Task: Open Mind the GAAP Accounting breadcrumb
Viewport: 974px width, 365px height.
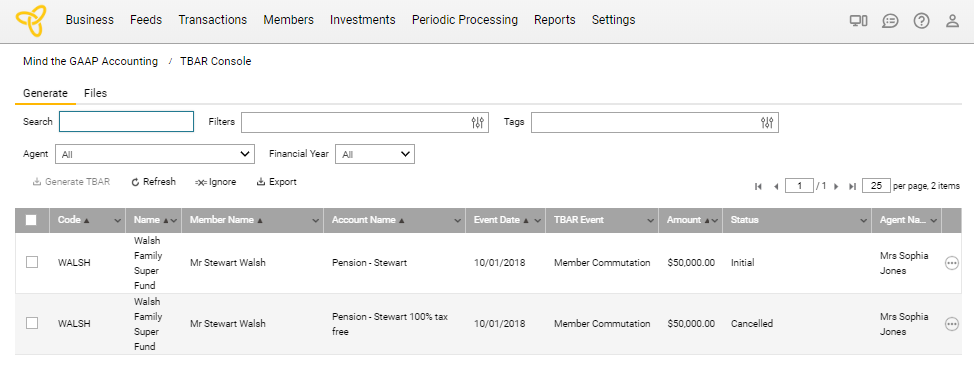Action: click(x=91, y=61)
